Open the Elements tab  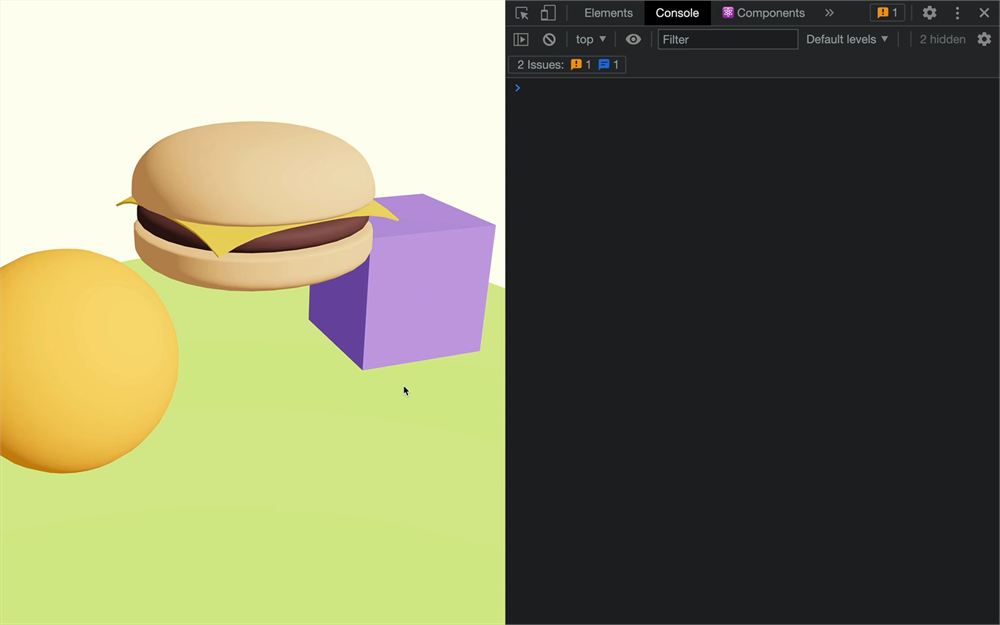click(608, 13)
